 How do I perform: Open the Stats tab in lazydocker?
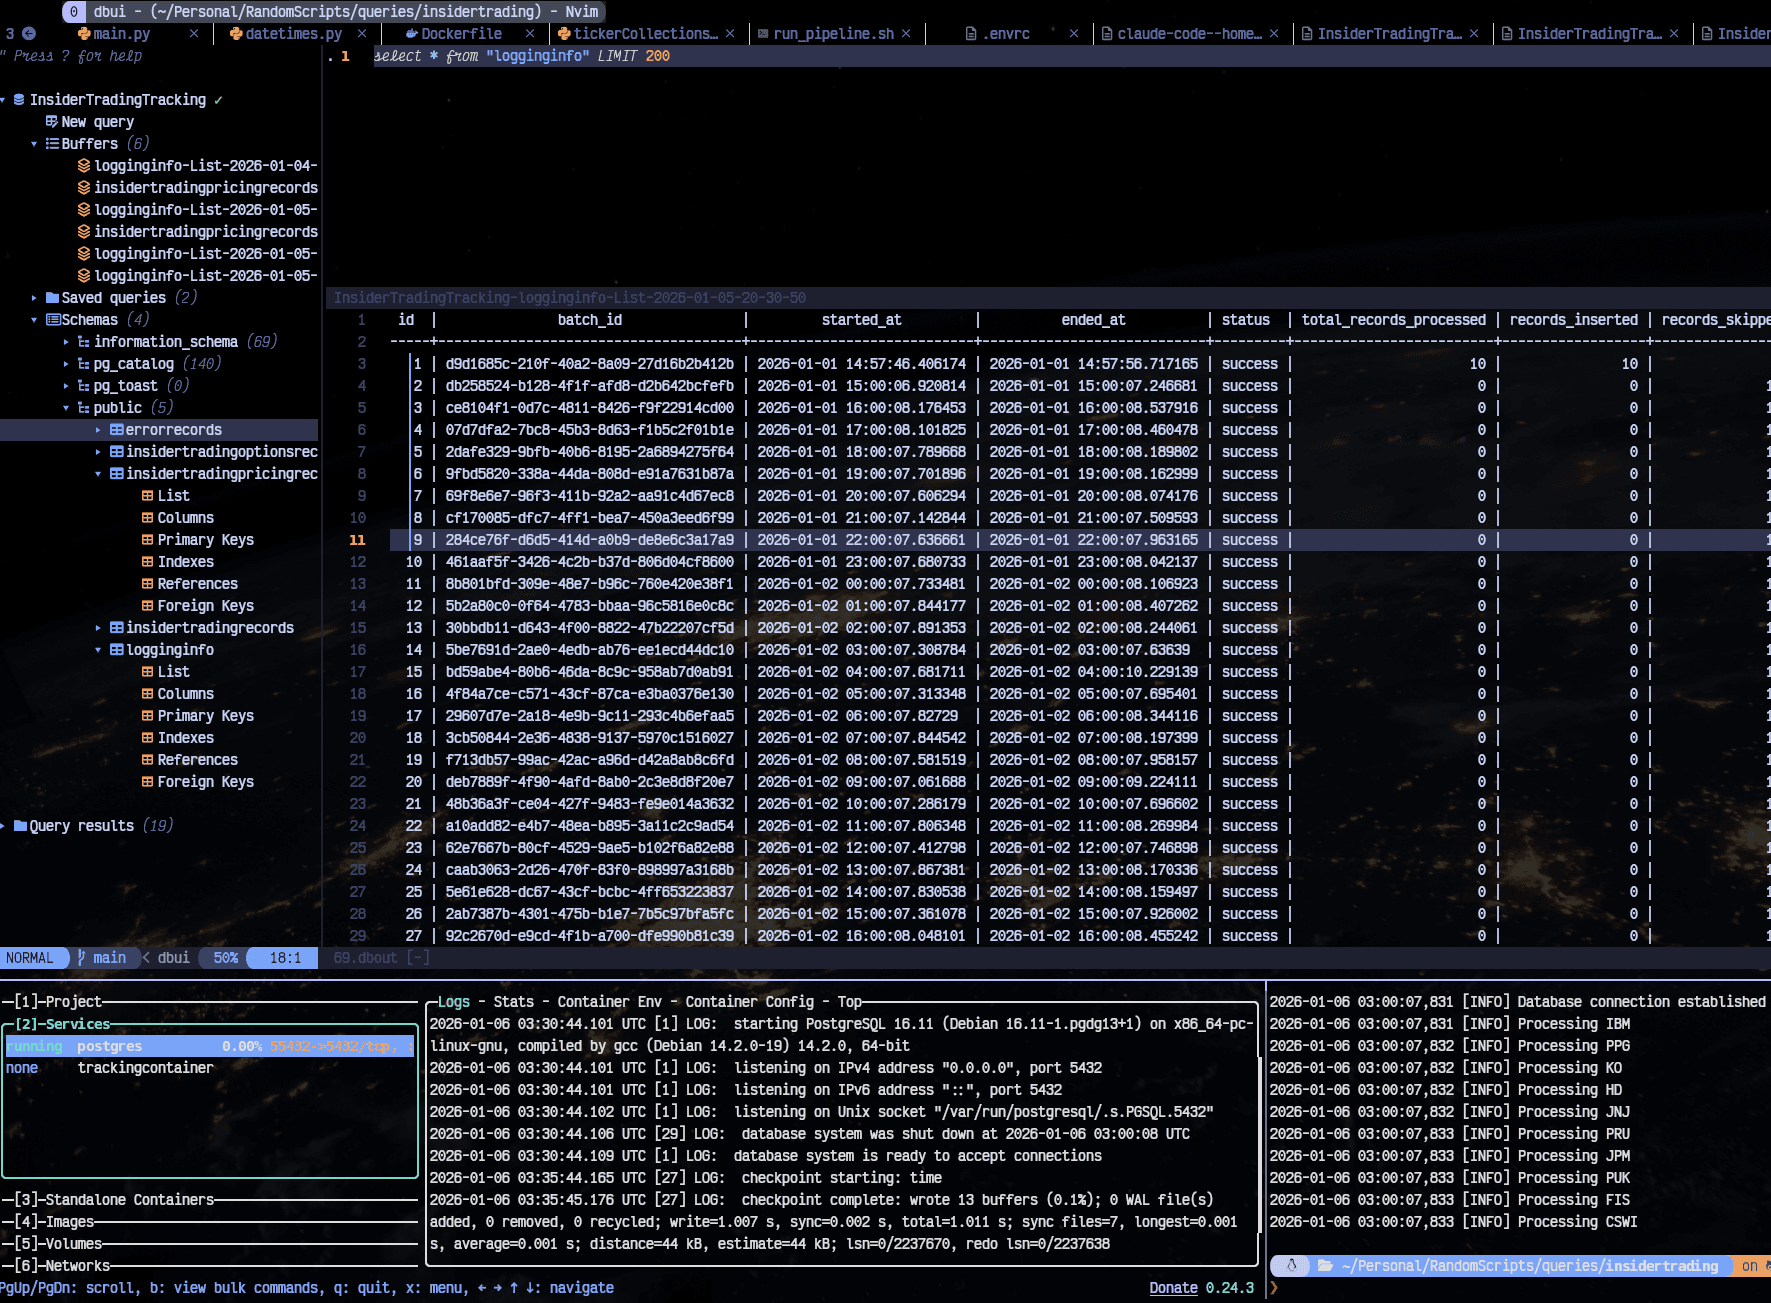pyautogui.click(x=513, y=1002)
